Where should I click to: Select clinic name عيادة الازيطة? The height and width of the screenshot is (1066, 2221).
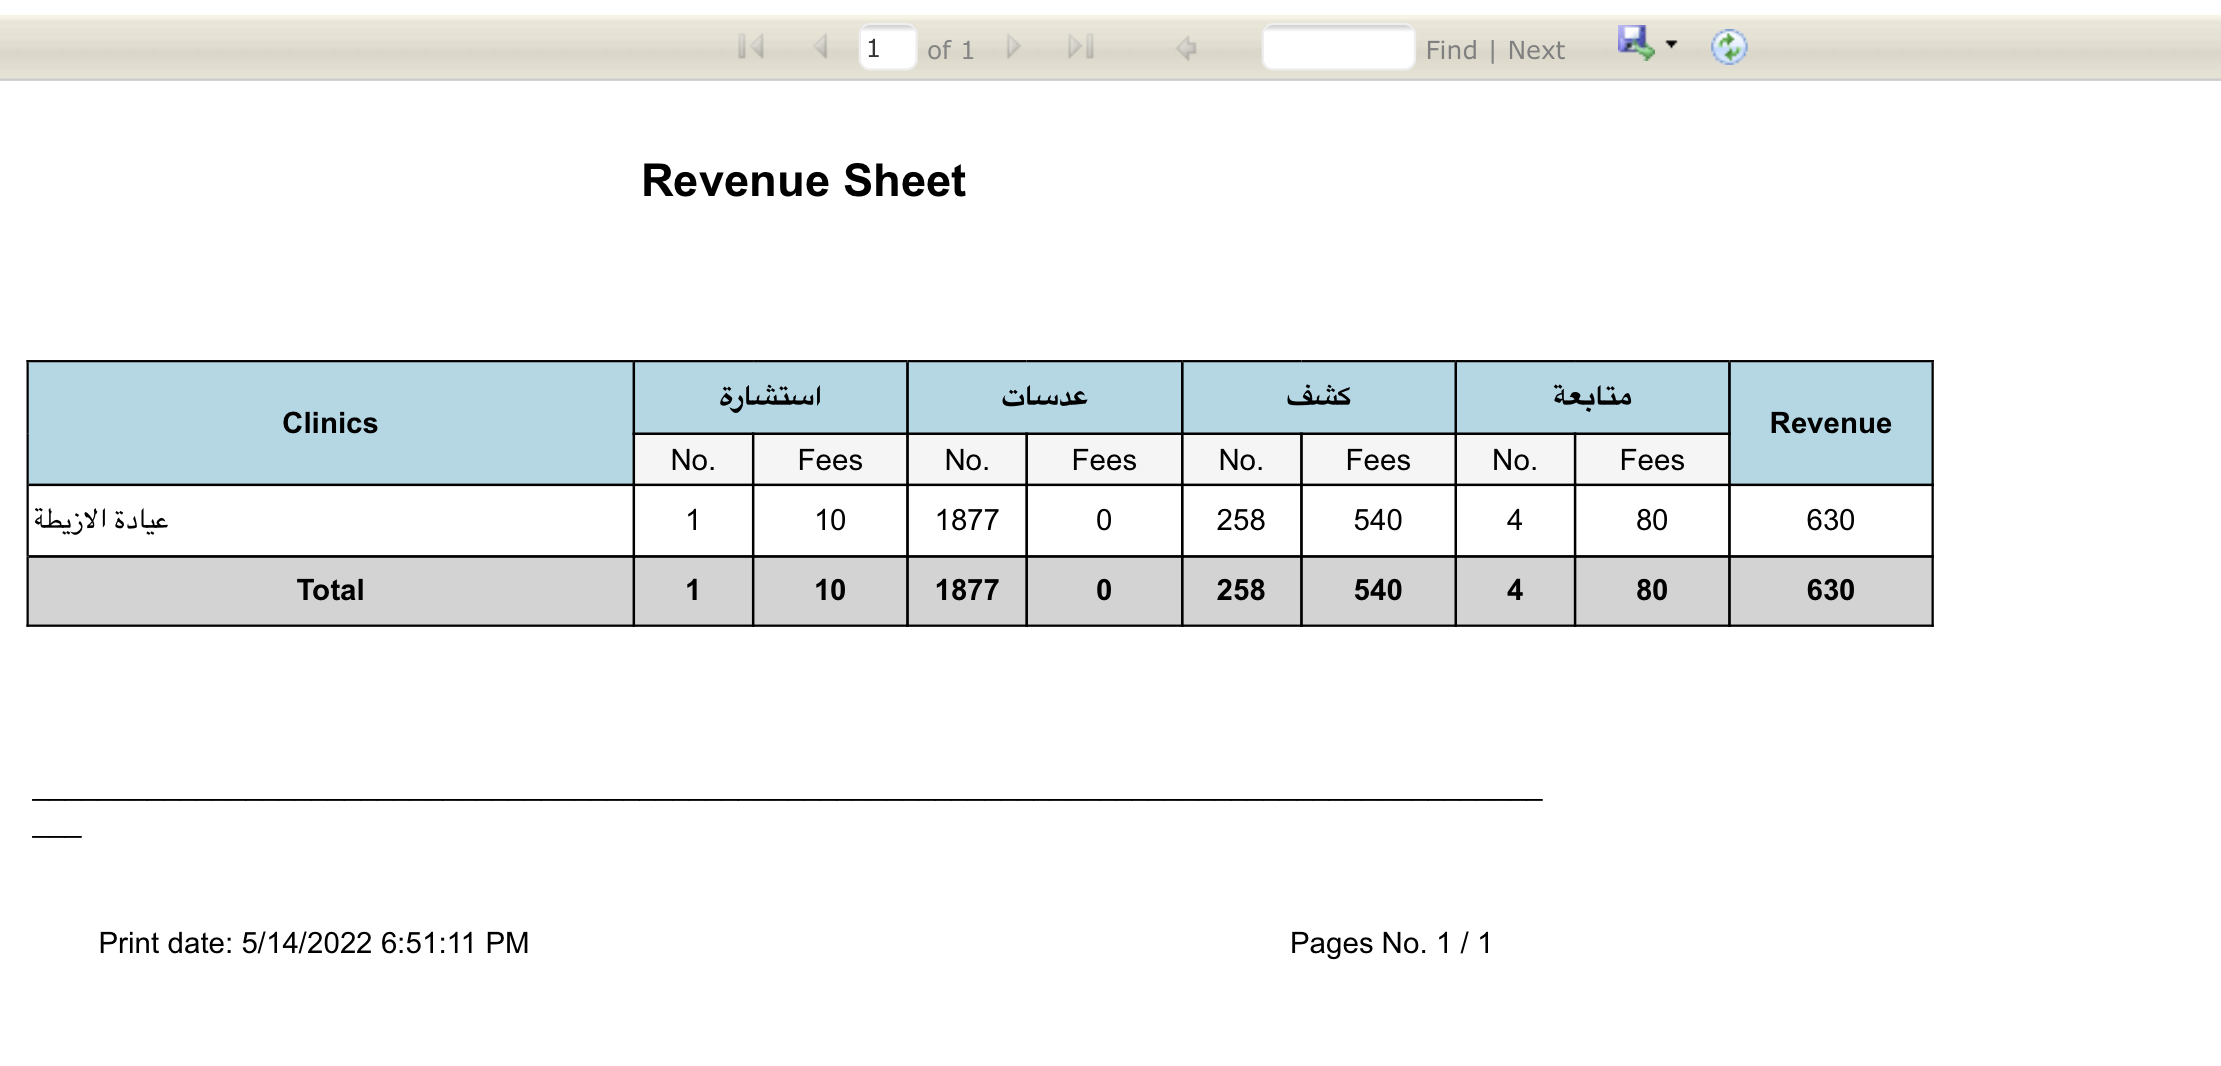[x=101, y=520]
